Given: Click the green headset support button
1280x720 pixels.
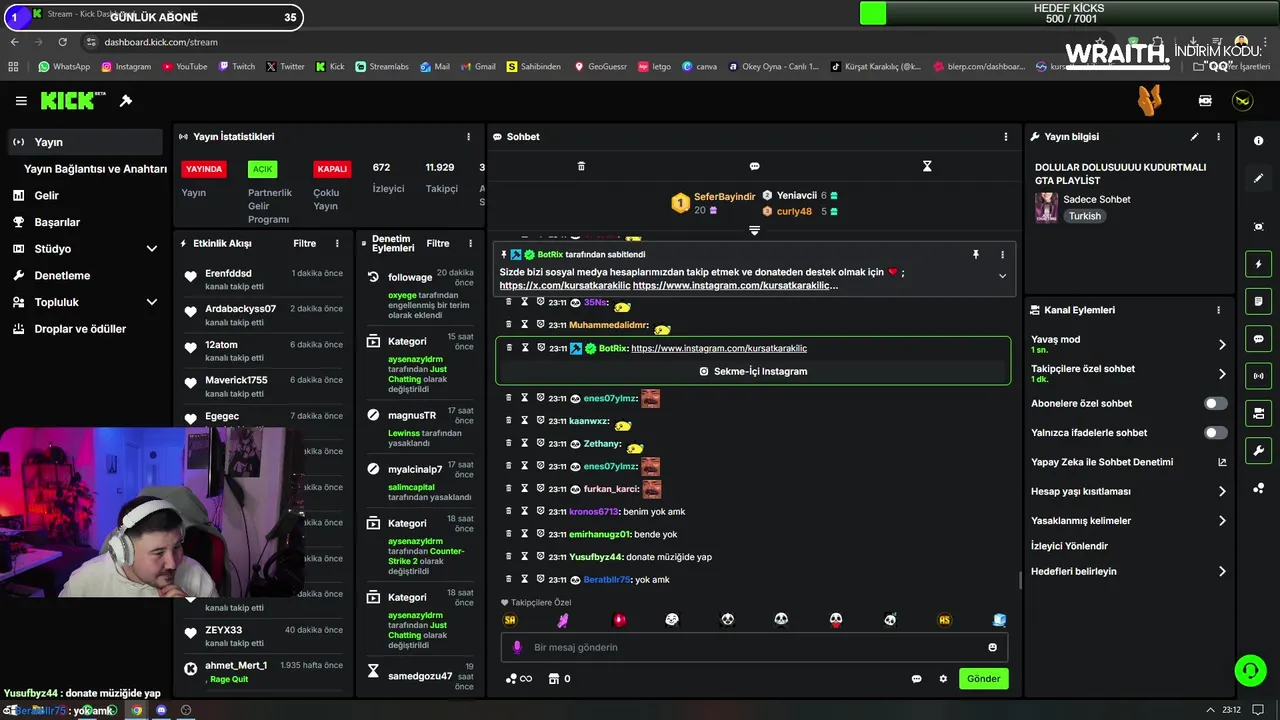Looking at the screenshot, I should (x=1250, y=670).
